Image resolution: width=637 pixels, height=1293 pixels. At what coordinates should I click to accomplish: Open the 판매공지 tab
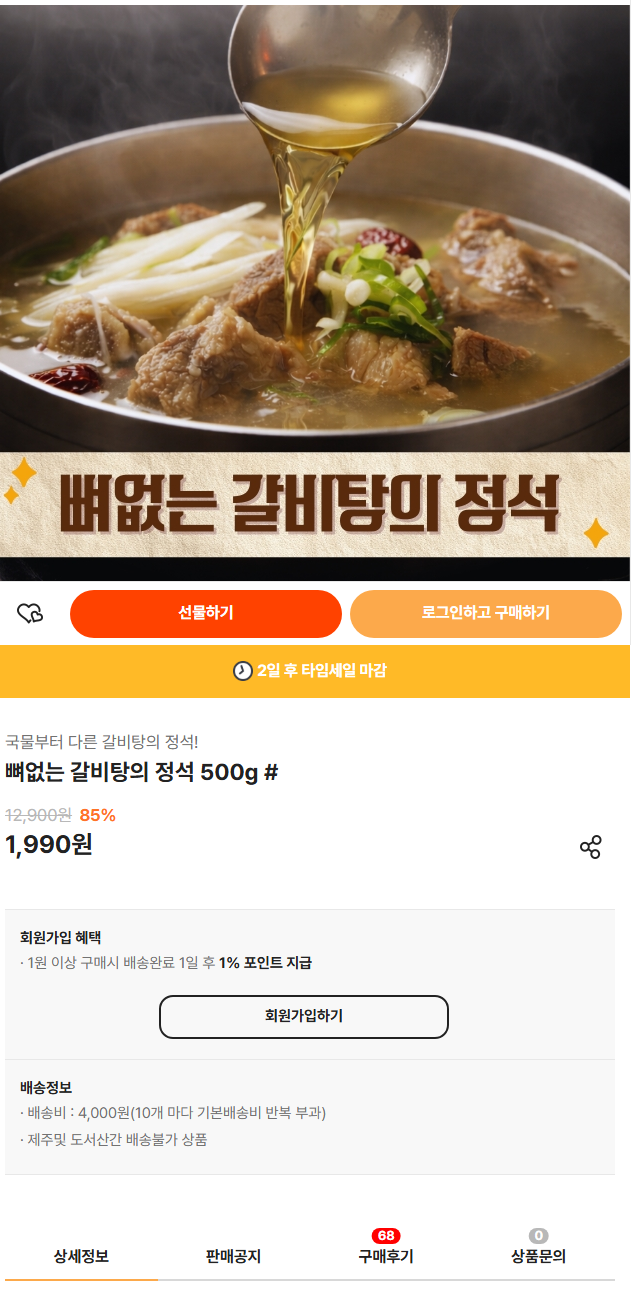233,1257
